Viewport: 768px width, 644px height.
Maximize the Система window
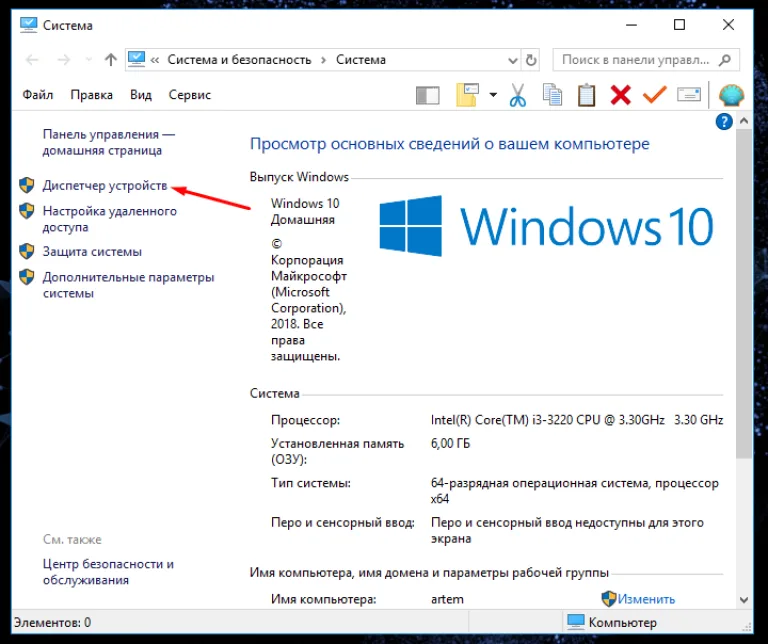point(679,24)
